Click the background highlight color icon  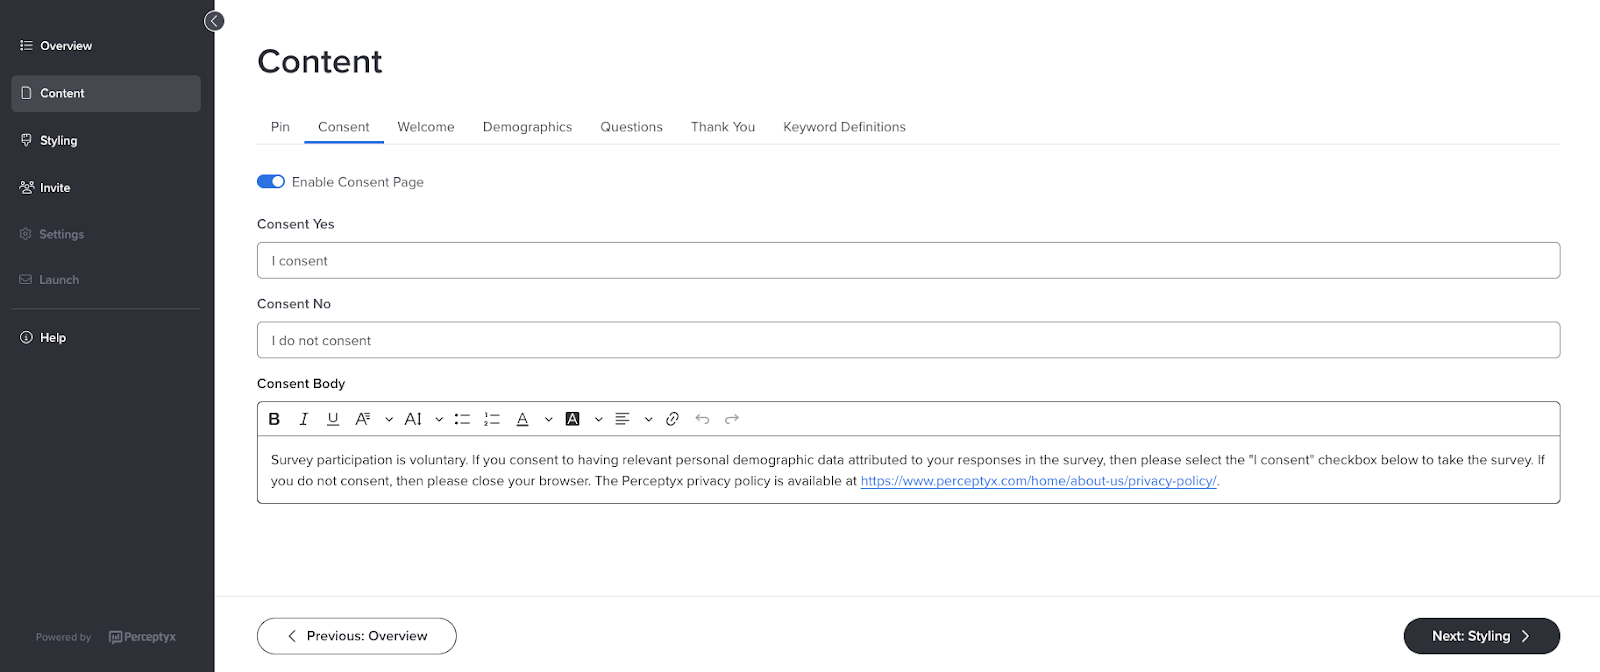(573, 419)
